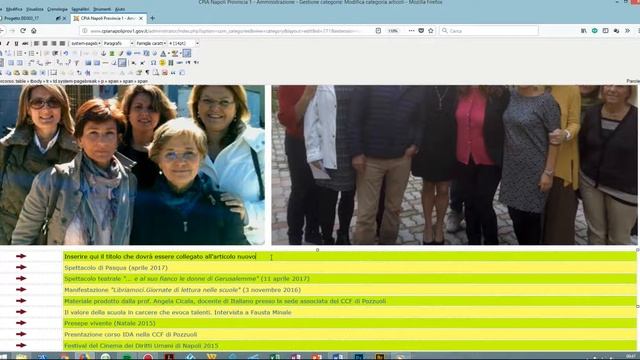This screenshot has height=360, width=640.
Task: Click 'Presepe vivente (Natale 2015)' link
Action: (x=109, y=323)
